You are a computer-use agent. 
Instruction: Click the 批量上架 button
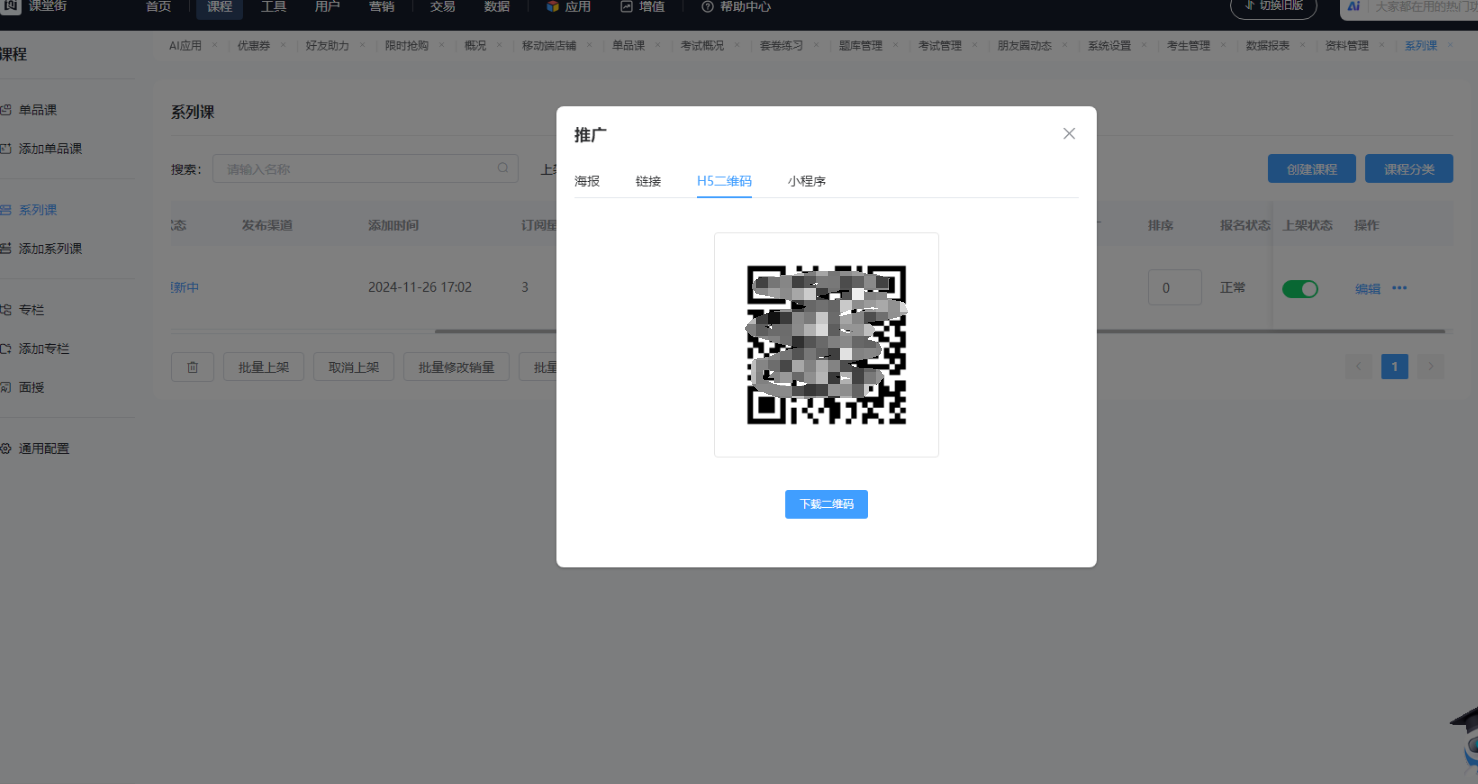pos(264,367)
